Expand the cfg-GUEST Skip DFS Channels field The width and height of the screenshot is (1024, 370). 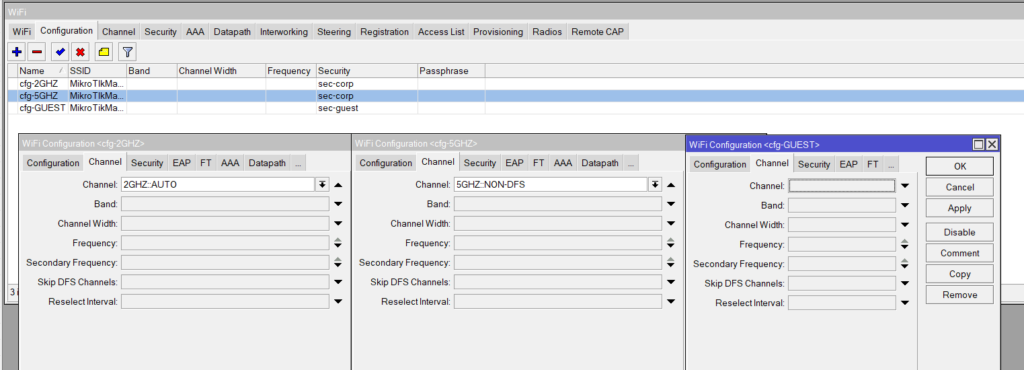[904, 284]
